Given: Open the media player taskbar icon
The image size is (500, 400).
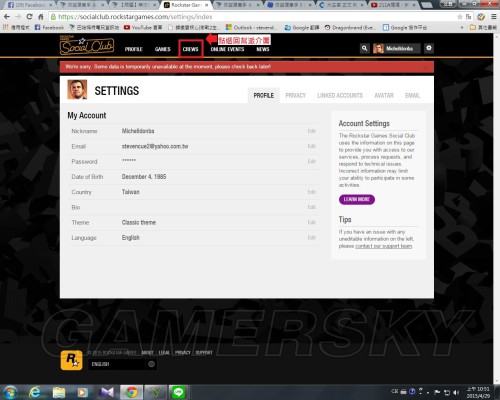Looking at the screenshot, I should coord(83,392).
